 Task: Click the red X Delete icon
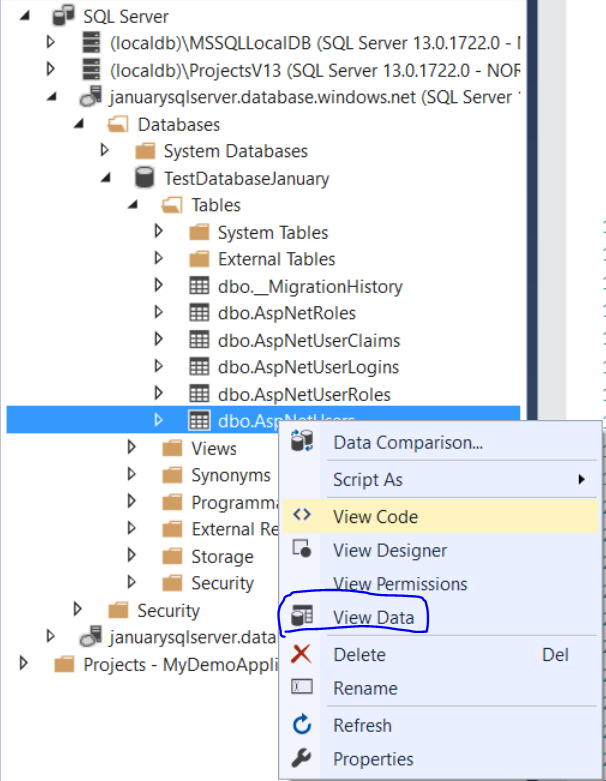click(x=301, y=654)
